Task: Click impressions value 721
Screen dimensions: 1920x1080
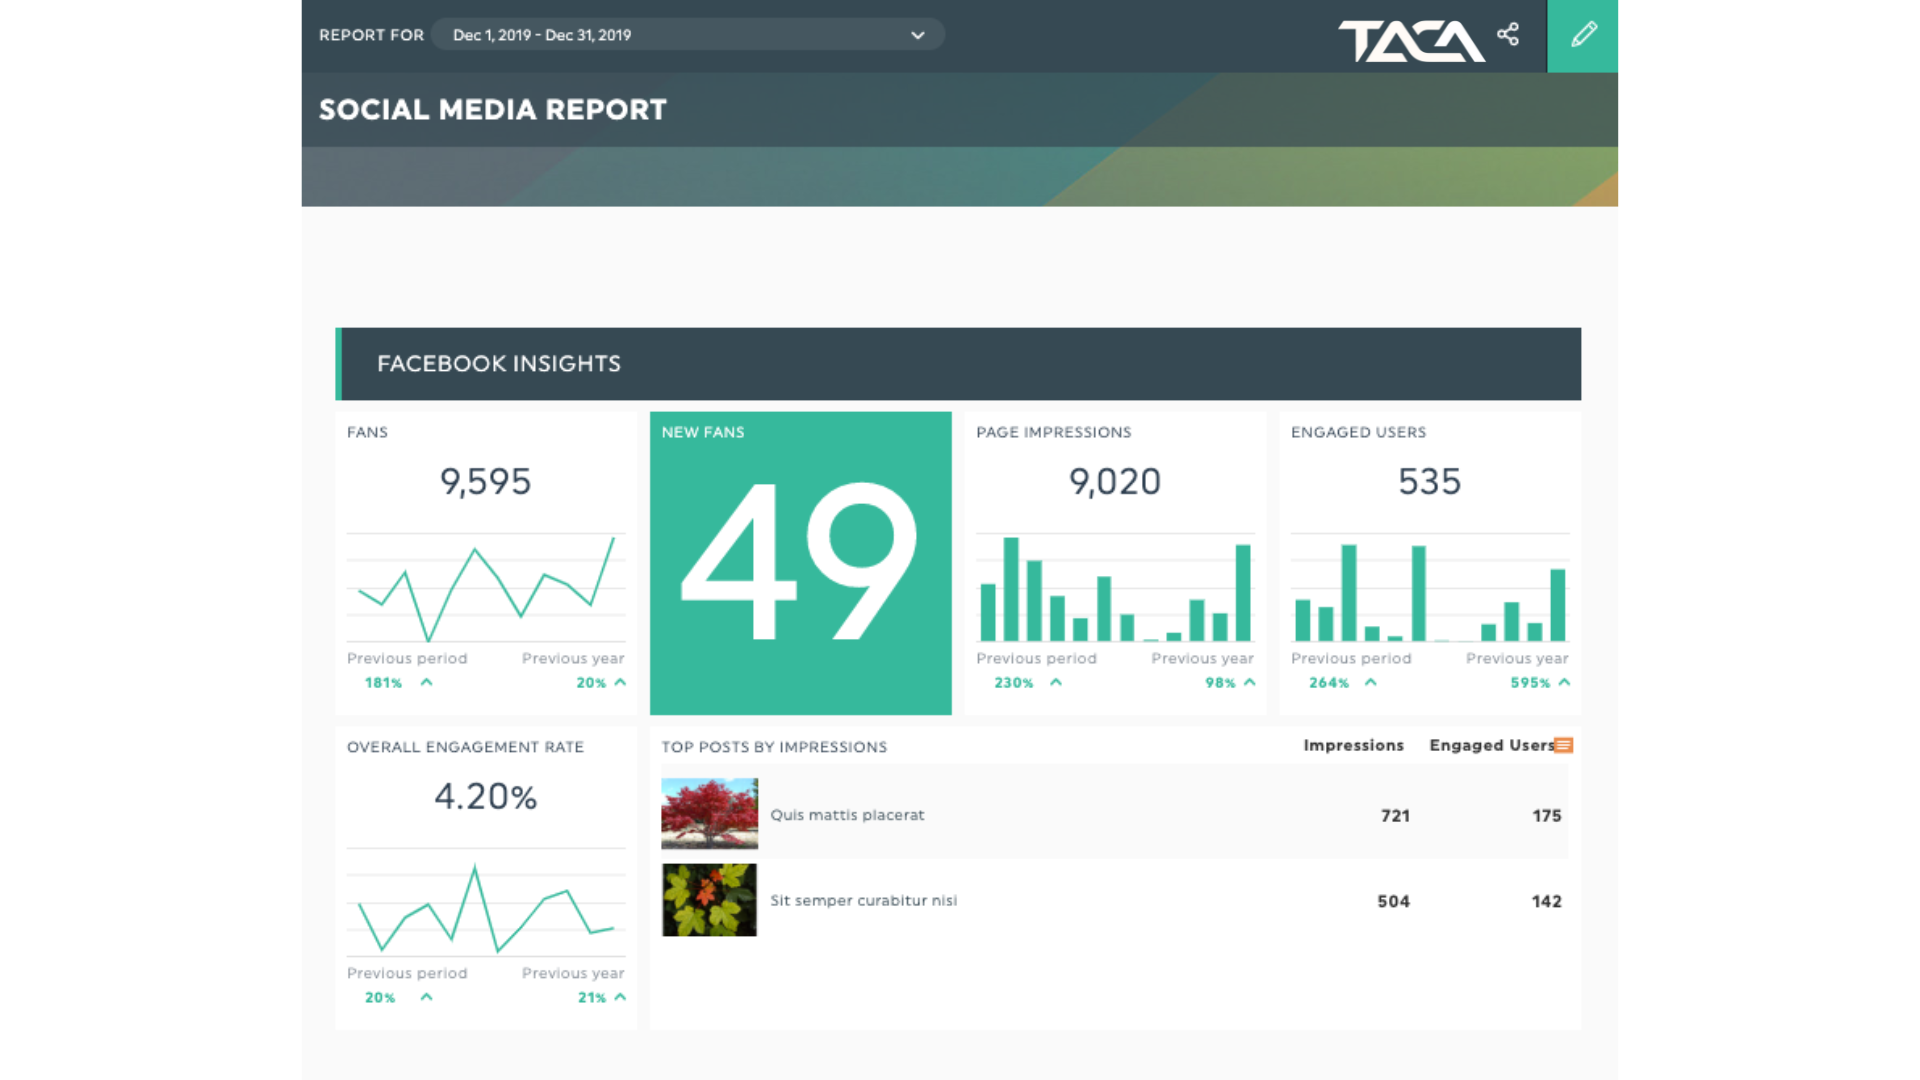Action: pyautogui.click(x=1395, y=816)
